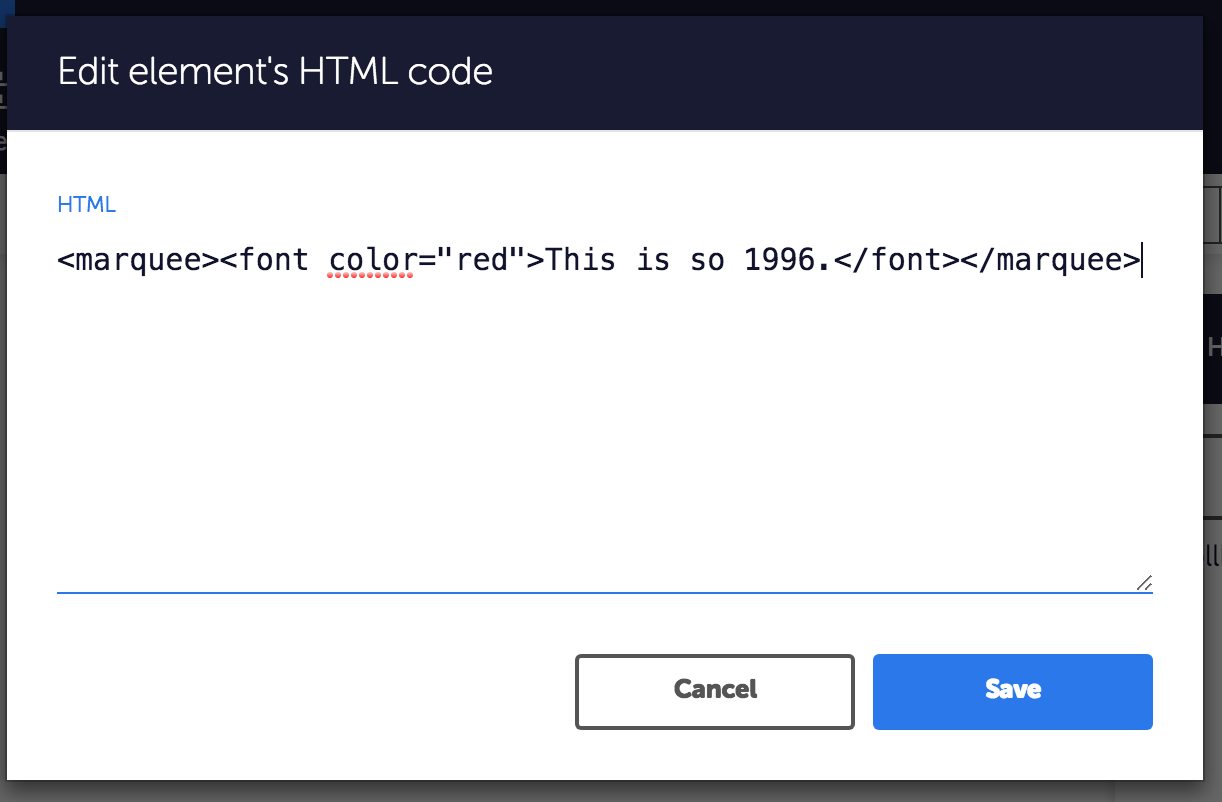Grab the textarea resize handle
This screenshot has height=802, width=1222.
[x=1144, y=582]
